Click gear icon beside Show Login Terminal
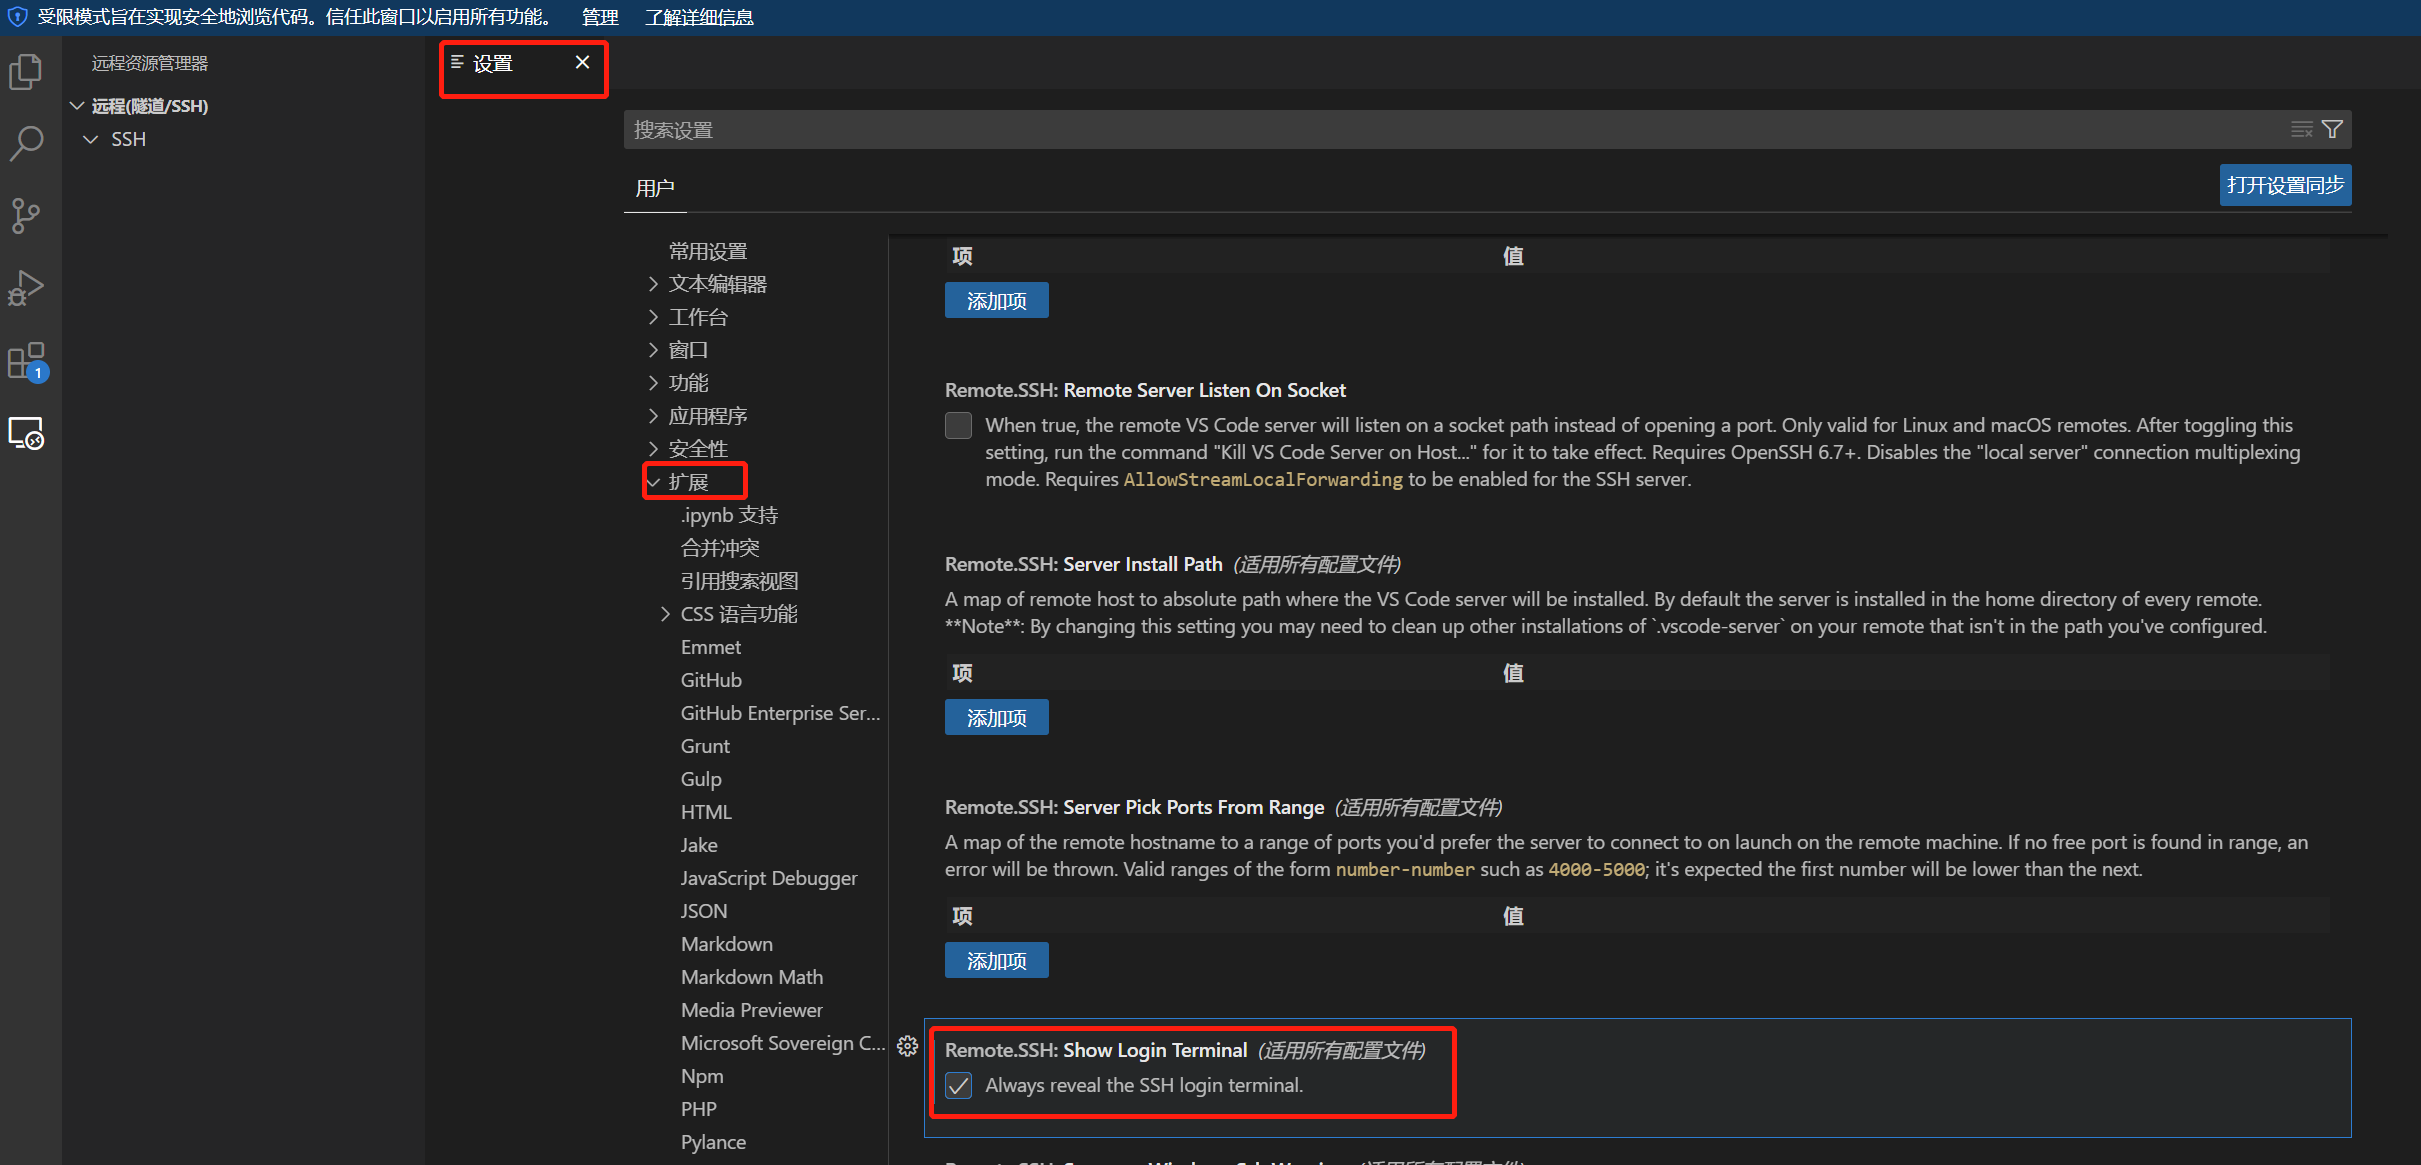The image size is (2421, 1165). click(x=907, y=1046)
